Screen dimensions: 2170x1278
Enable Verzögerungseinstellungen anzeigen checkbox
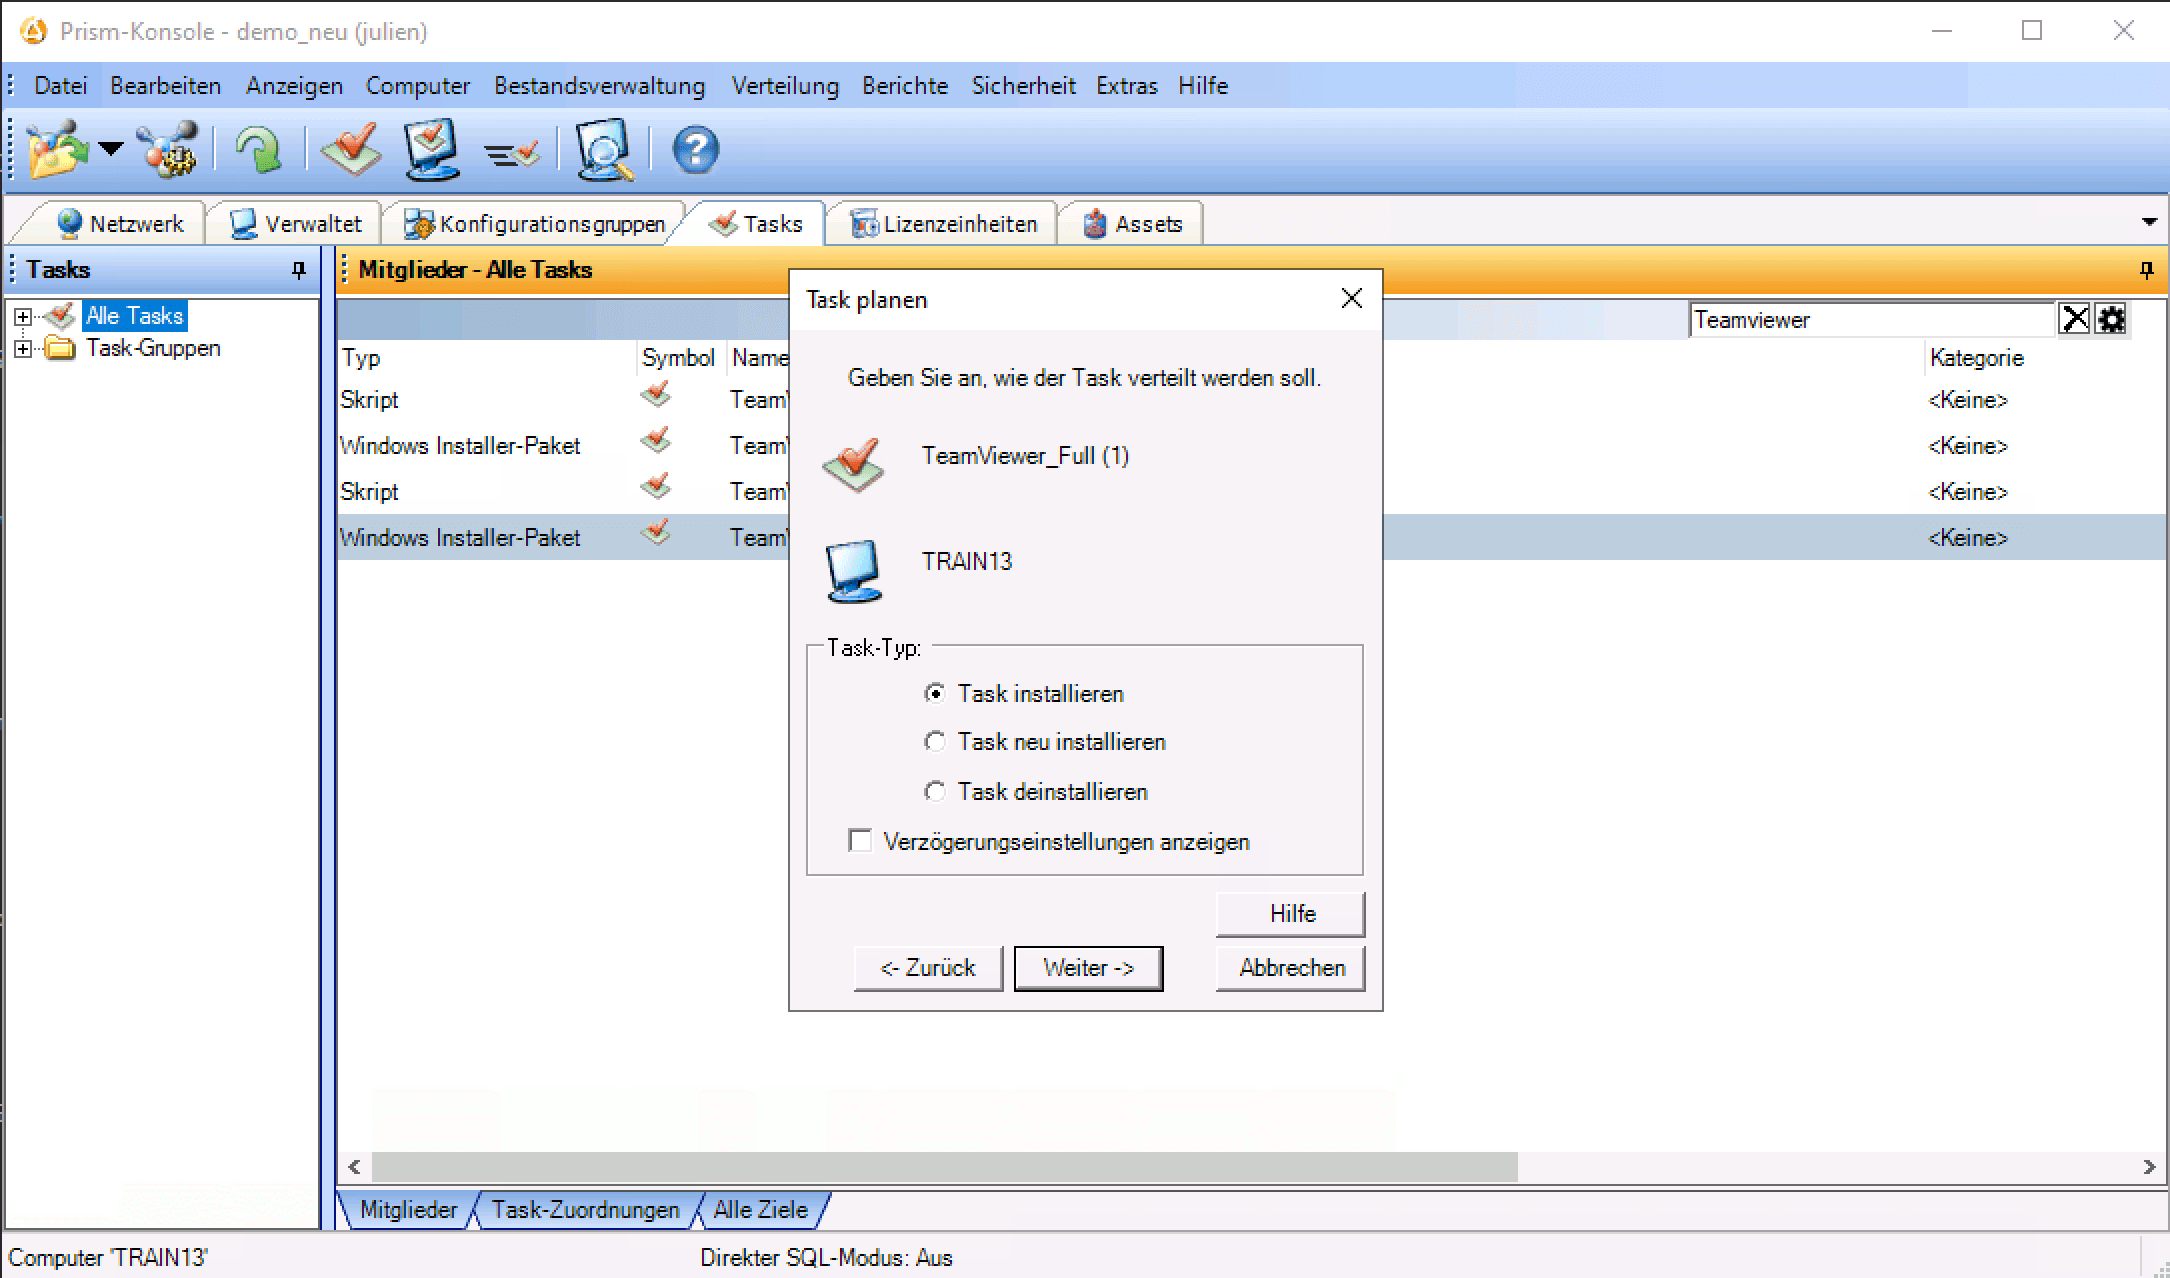click(860, 841)
